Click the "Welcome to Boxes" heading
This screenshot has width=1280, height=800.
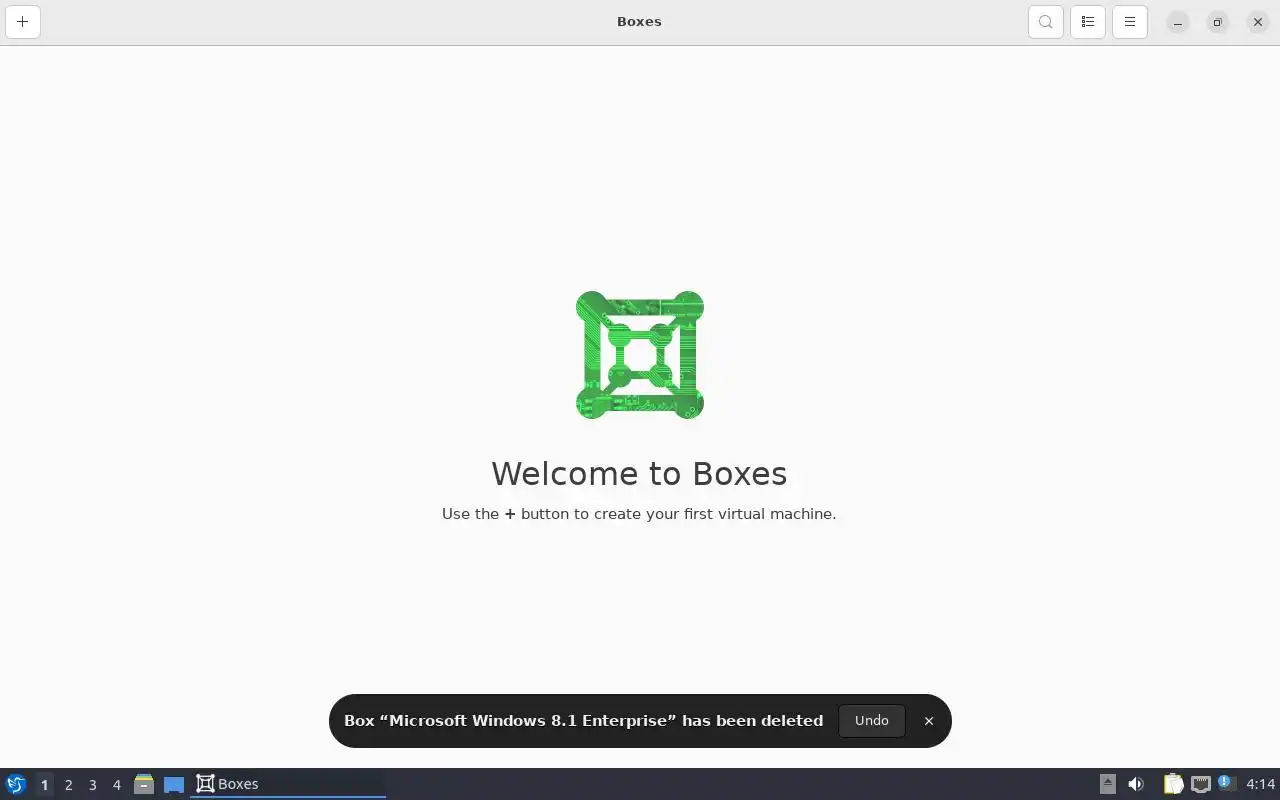(x=639, y=473)
